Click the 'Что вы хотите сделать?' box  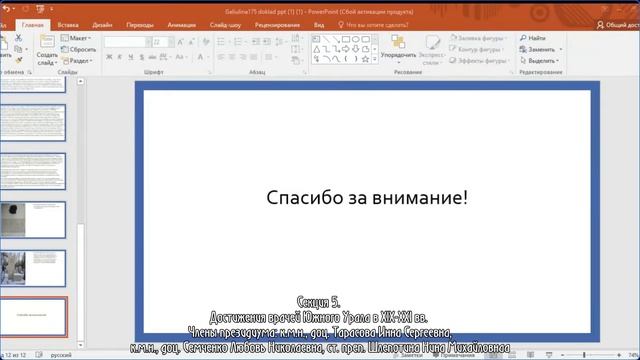coord(373,25)
